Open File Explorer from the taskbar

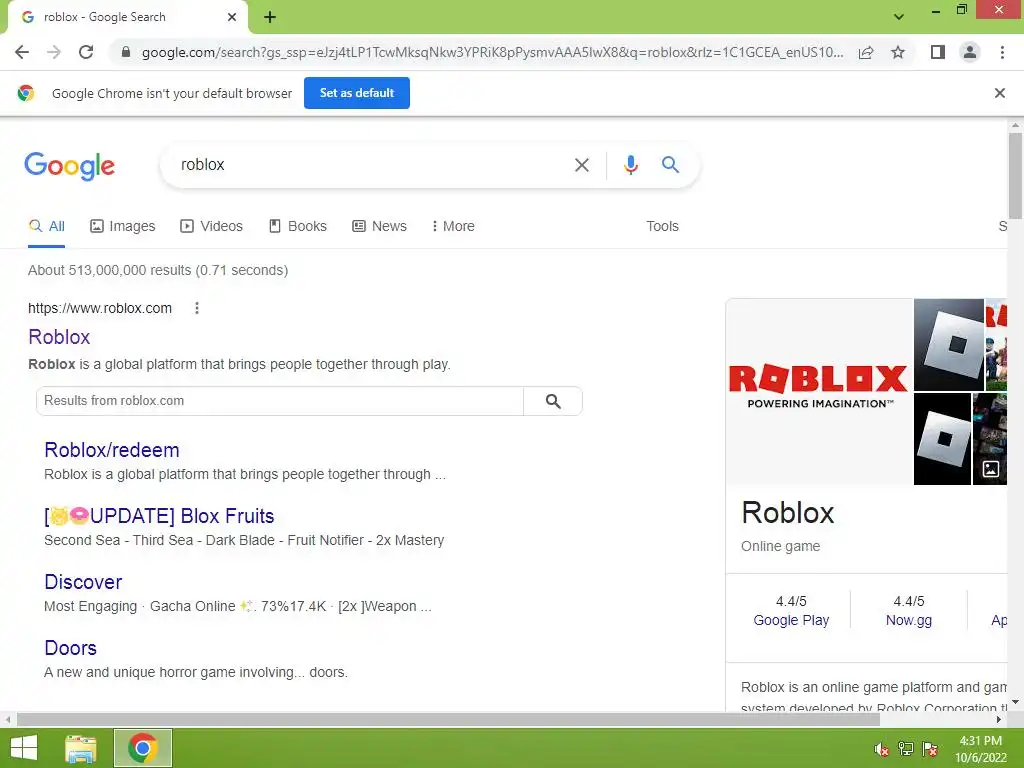81,748
